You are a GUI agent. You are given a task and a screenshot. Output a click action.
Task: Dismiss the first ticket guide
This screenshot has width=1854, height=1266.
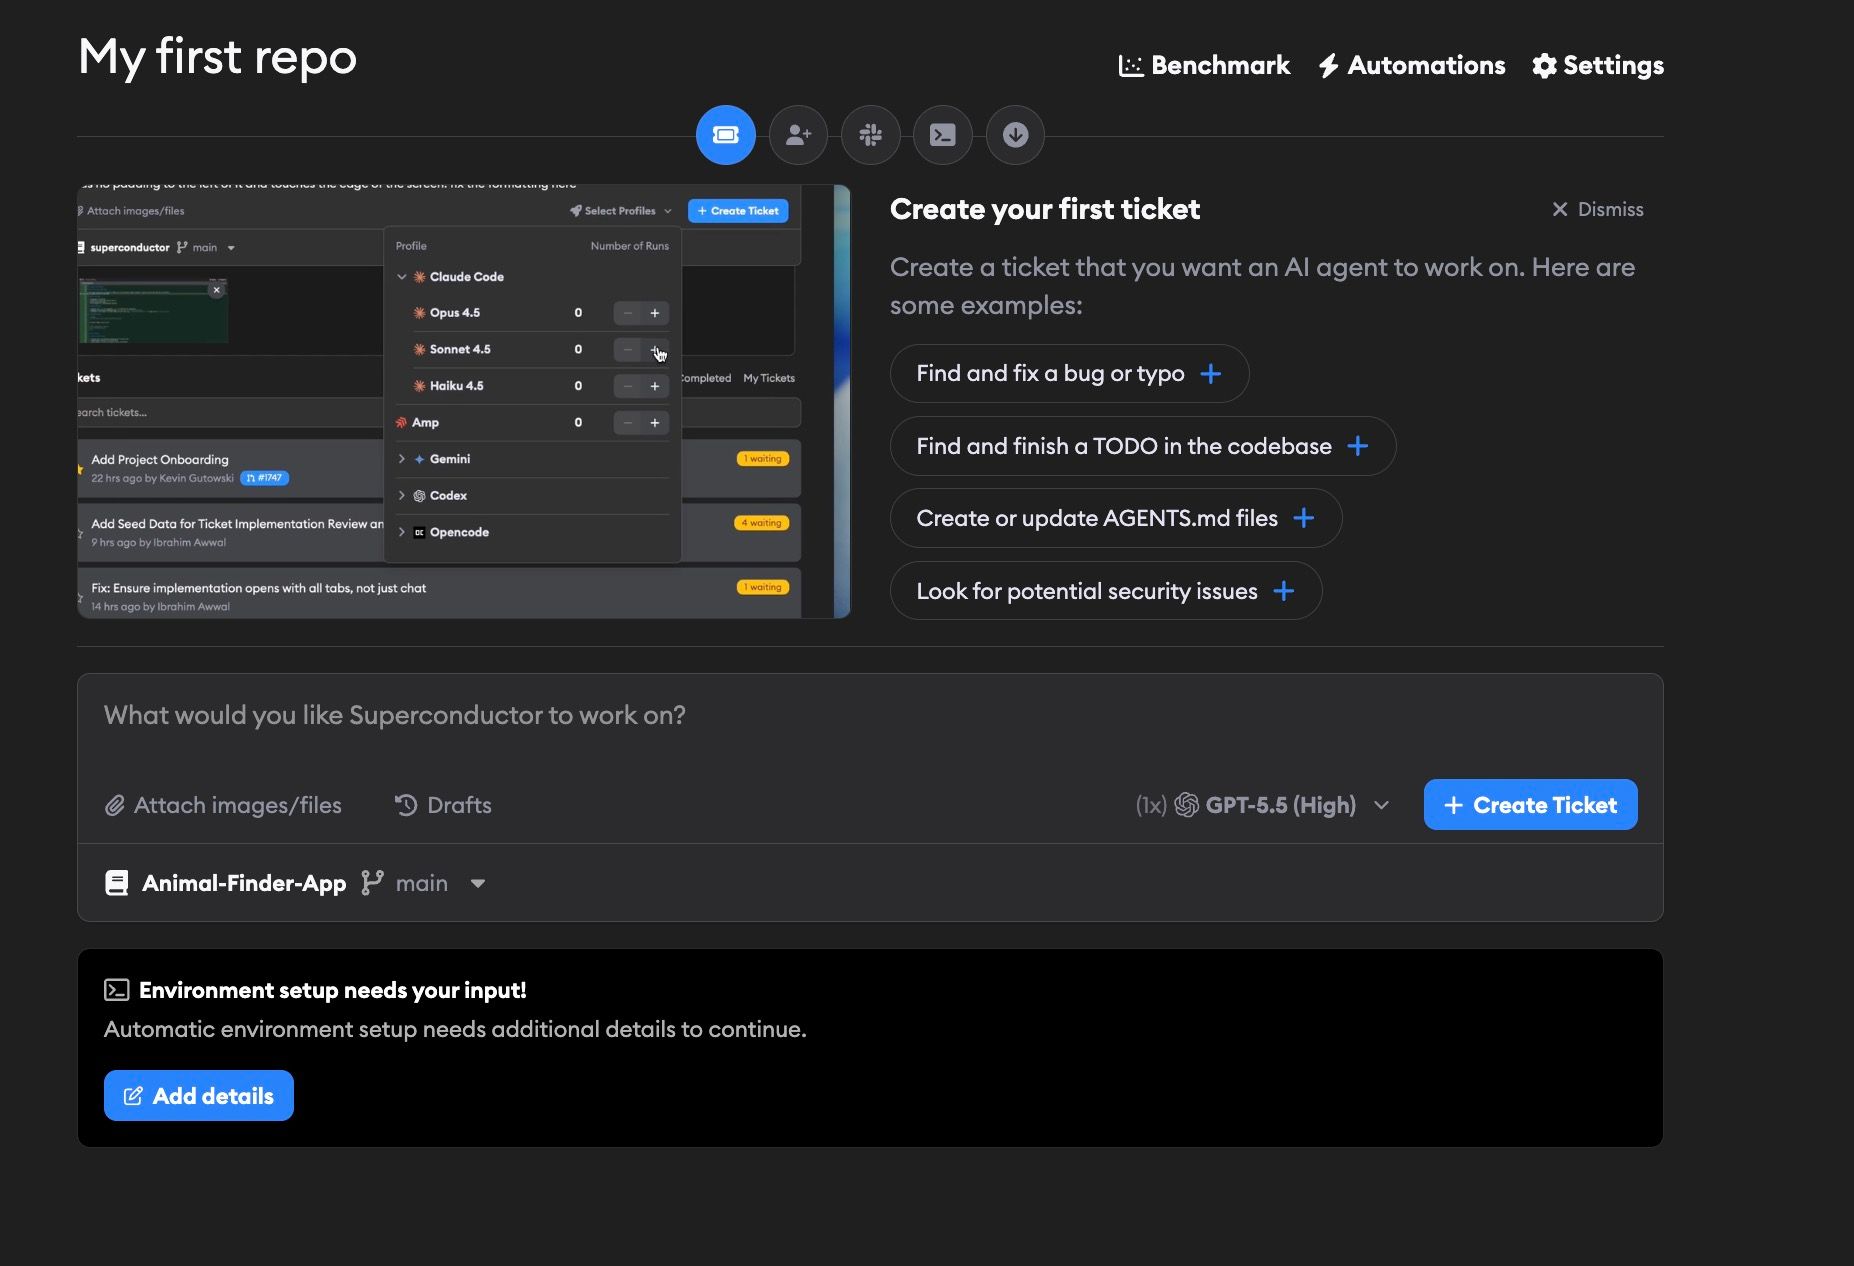click(1597, 209)
